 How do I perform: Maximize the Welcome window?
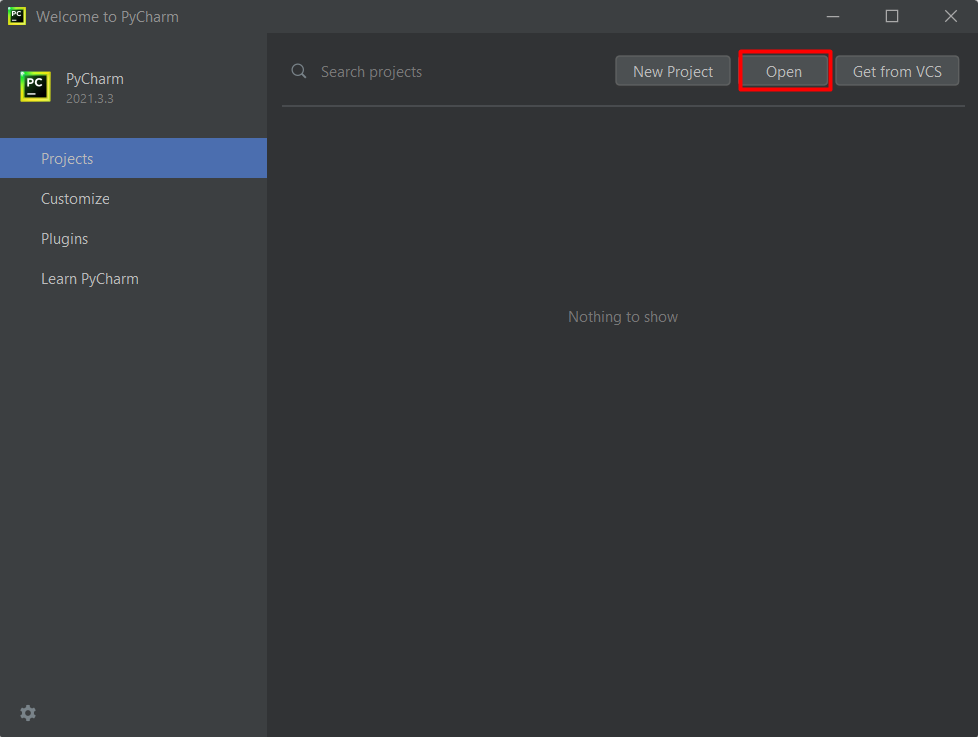click(x=891, y=16)
